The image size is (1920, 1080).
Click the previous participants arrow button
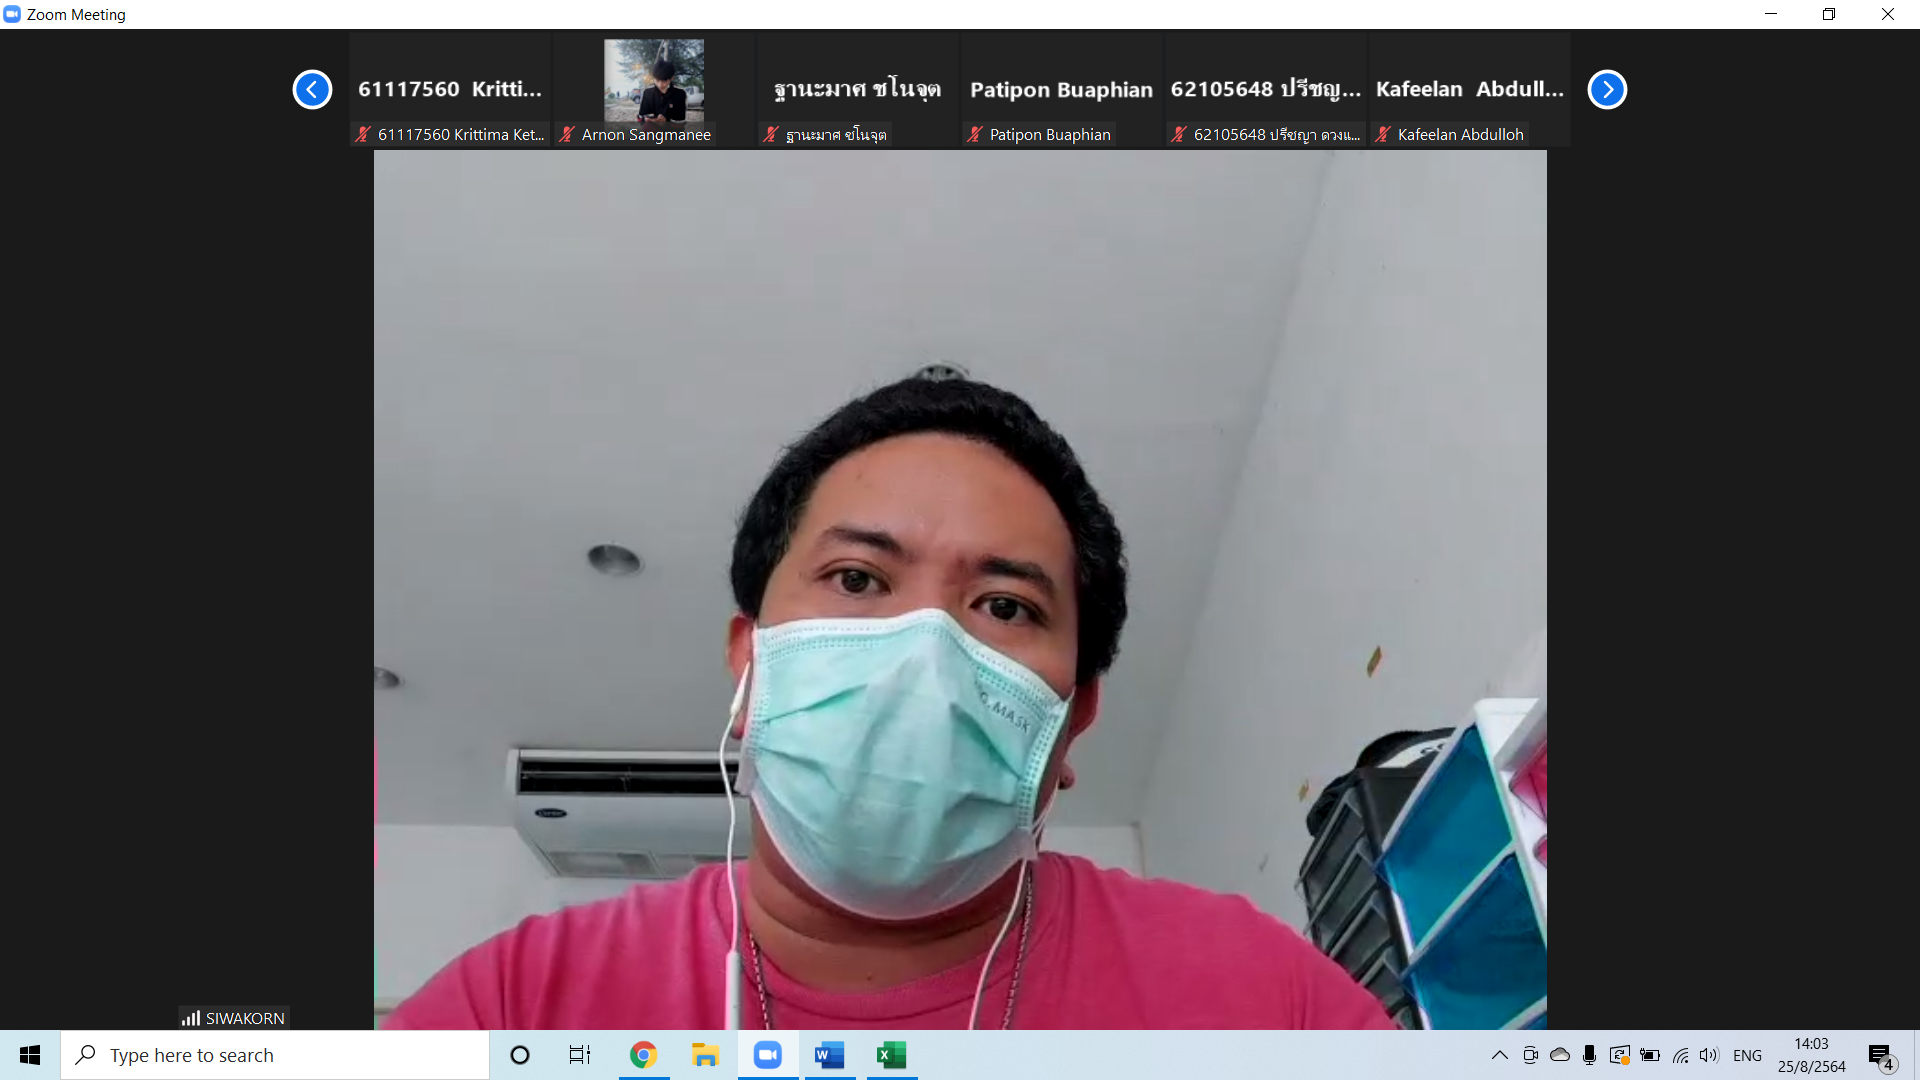(x=312, y=90)
